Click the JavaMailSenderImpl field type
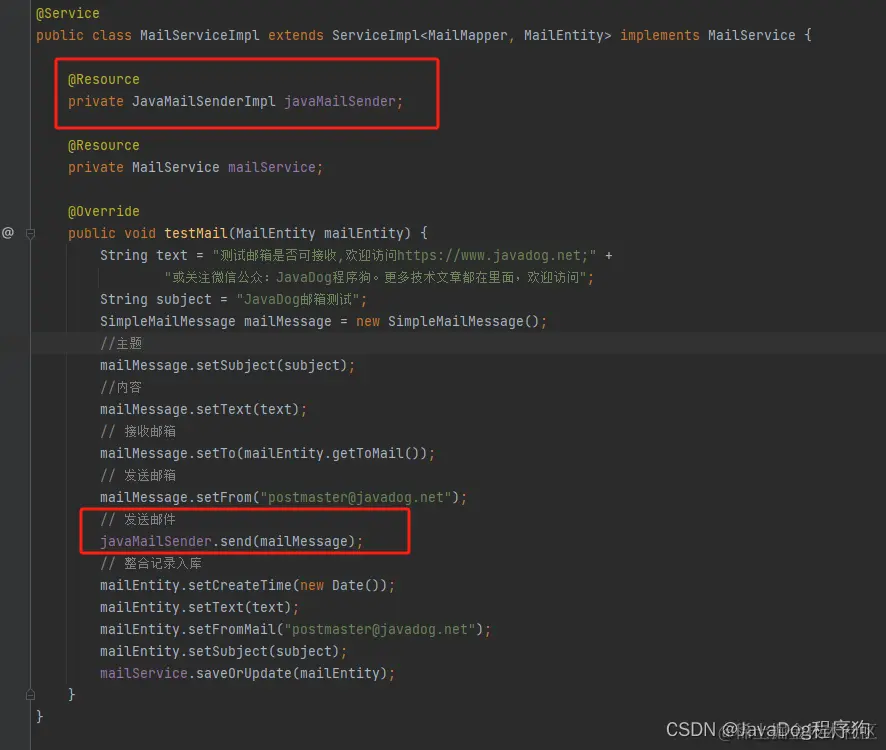Image resolution: width=886 pixels, height=750 pixels. click(204, 102)
